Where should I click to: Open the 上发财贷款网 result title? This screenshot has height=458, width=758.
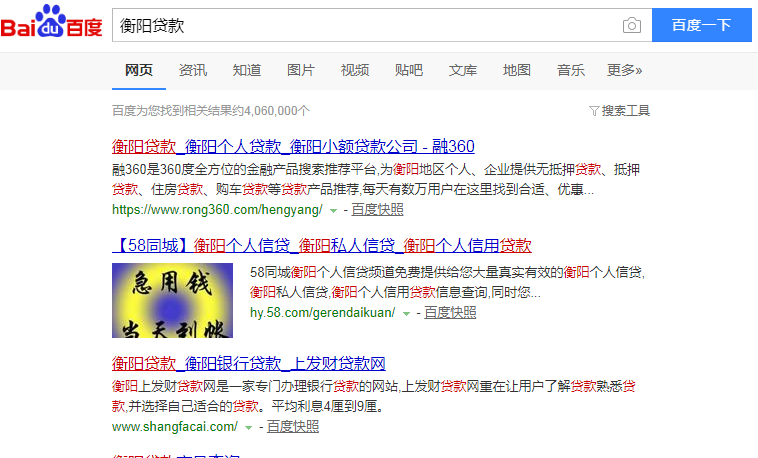pos(249,362)
